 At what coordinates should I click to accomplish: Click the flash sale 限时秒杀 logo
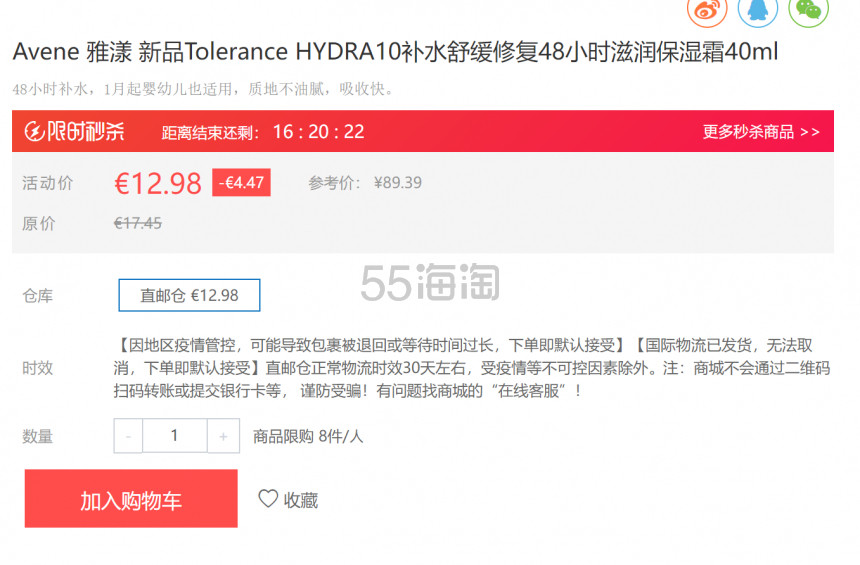coord(75,132)
